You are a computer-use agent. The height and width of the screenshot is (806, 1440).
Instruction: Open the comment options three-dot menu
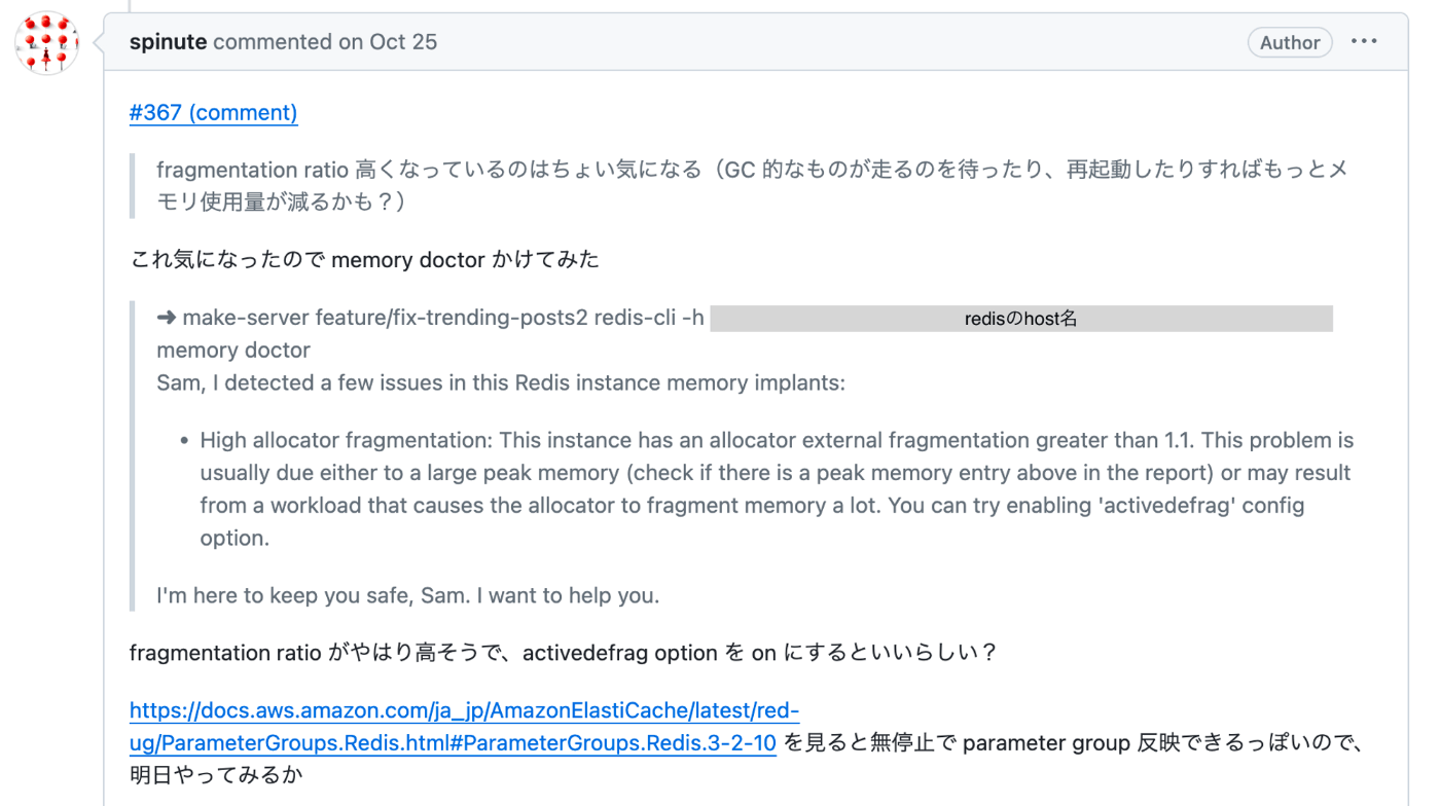(1364, 42)
